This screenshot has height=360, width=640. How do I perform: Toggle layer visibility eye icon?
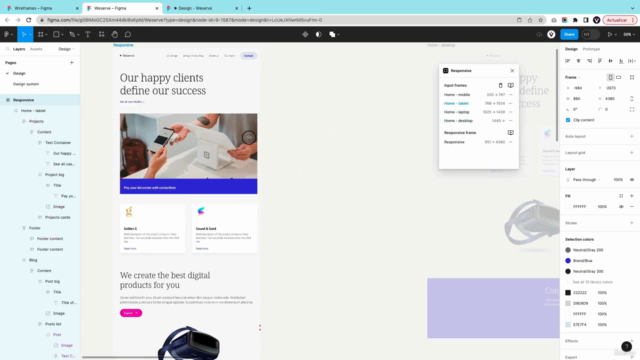(632, 180)
